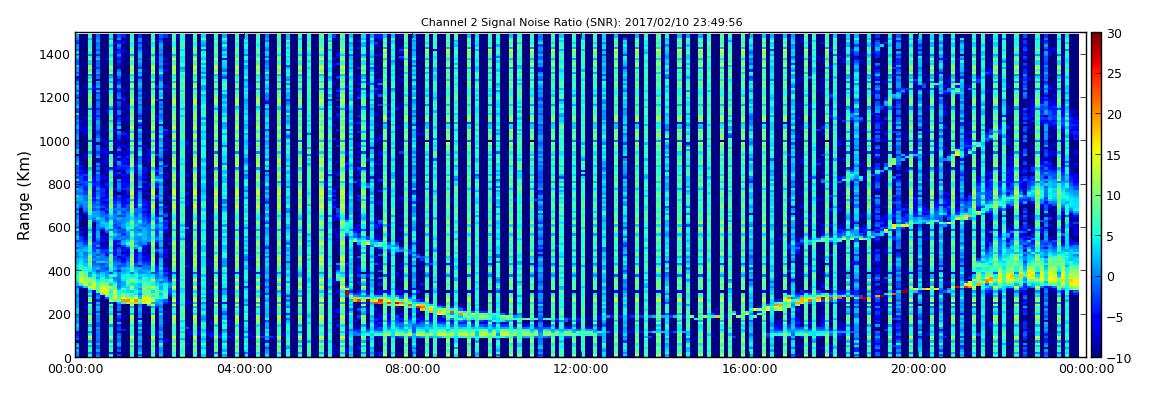This screenshot has height=407, width=1150.
Task: Click the 1200 tick on the range axis
Action: point(55,98)
